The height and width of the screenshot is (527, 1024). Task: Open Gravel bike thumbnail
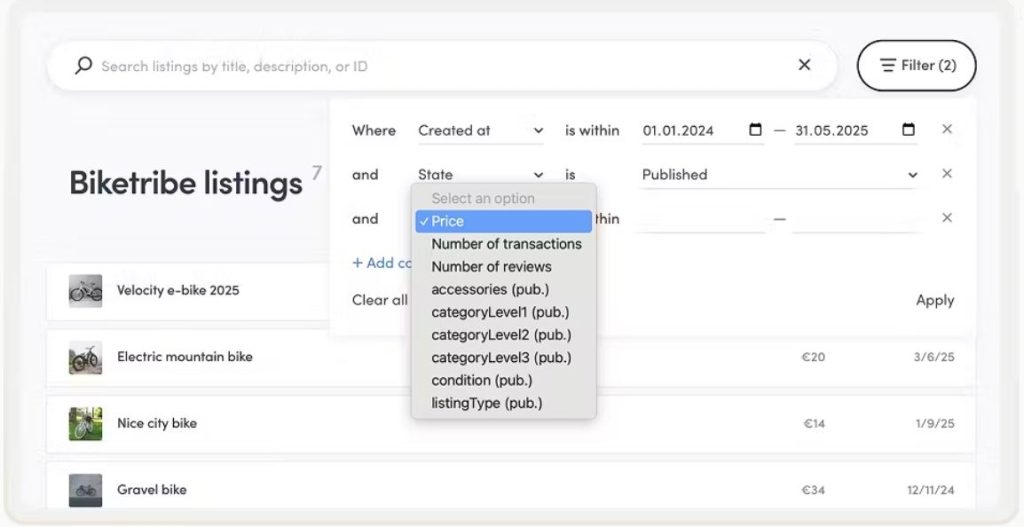(86, 490)
